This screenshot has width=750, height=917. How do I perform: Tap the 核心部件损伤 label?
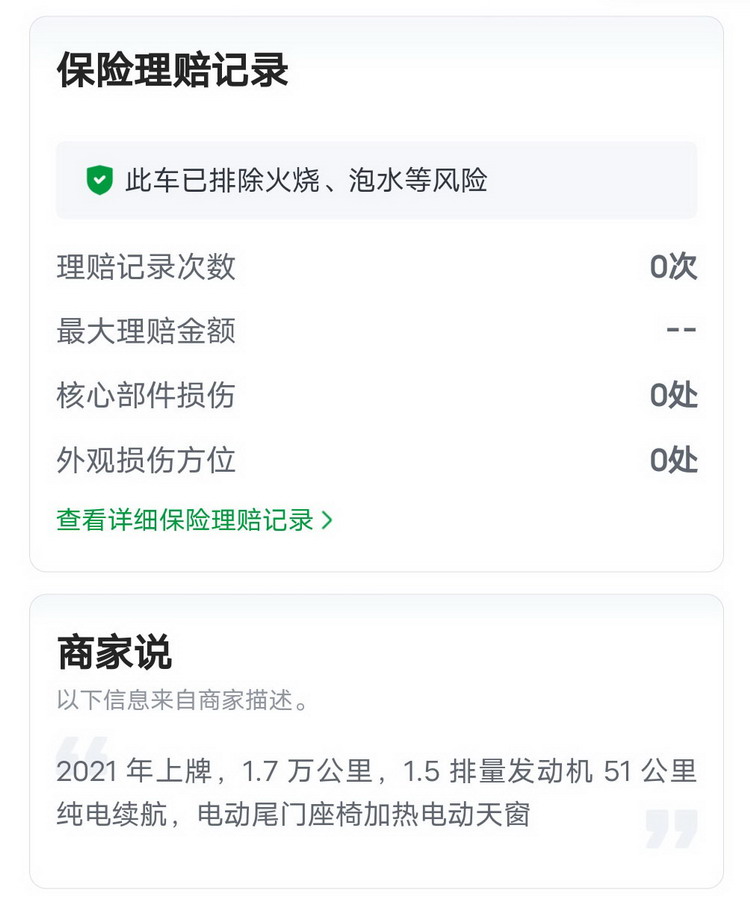coord(146,396)
